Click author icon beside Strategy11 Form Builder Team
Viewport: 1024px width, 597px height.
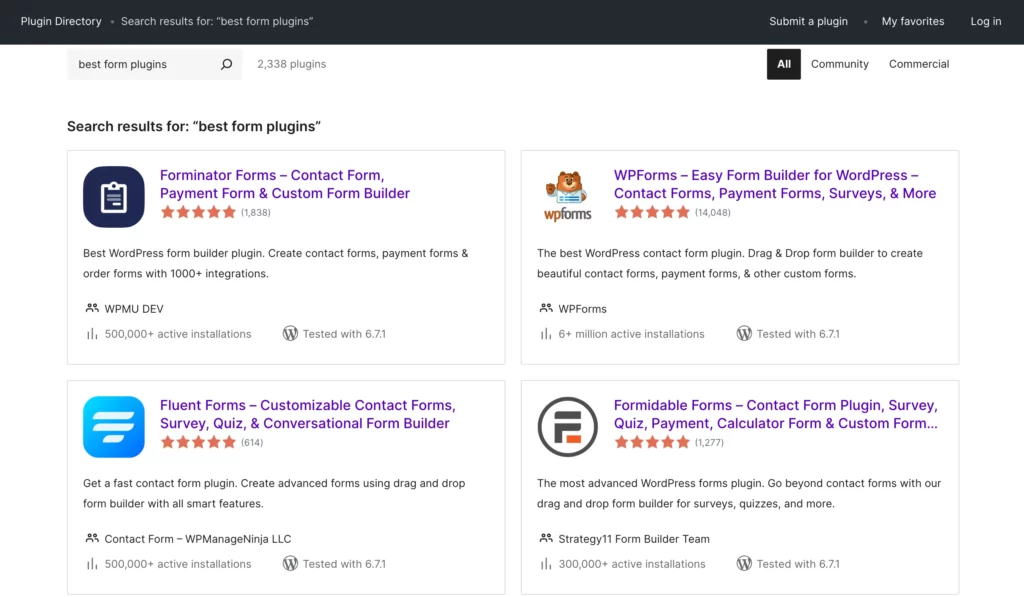pyautogui.click(x=545, y=538)
